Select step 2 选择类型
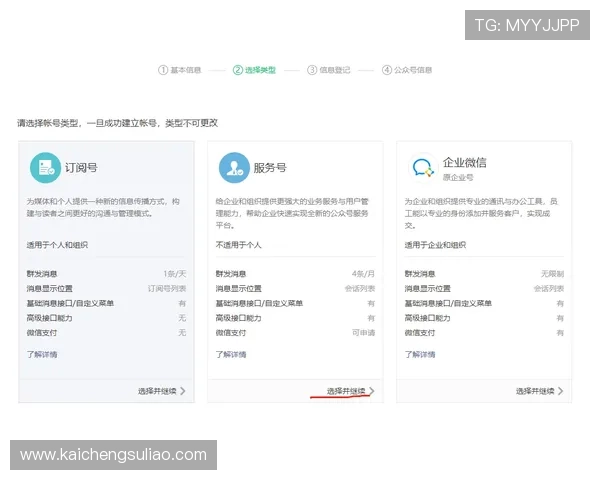Screen dimensions: 600x480 point(254,70)
